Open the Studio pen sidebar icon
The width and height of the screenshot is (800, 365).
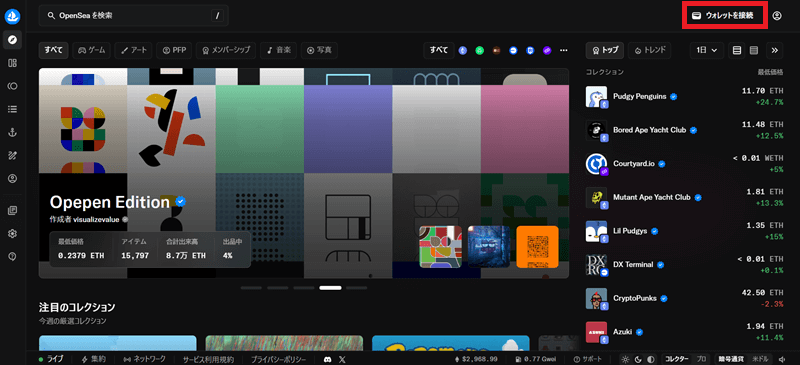point(12,155)
